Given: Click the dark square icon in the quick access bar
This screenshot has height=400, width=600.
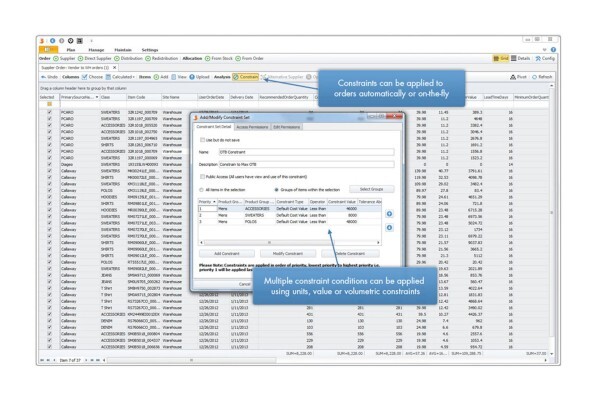Looking at the screenshot, I should point(80,41).
